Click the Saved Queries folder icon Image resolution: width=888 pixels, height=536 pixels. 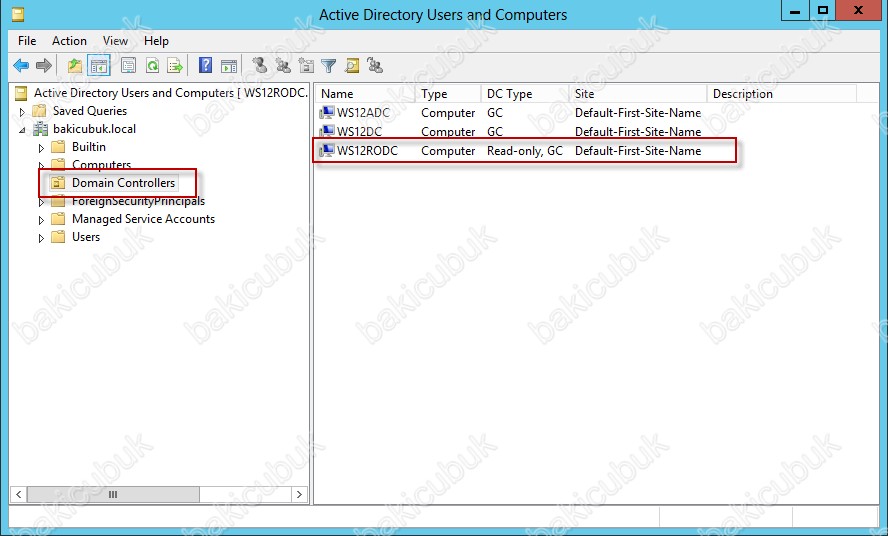40,110
